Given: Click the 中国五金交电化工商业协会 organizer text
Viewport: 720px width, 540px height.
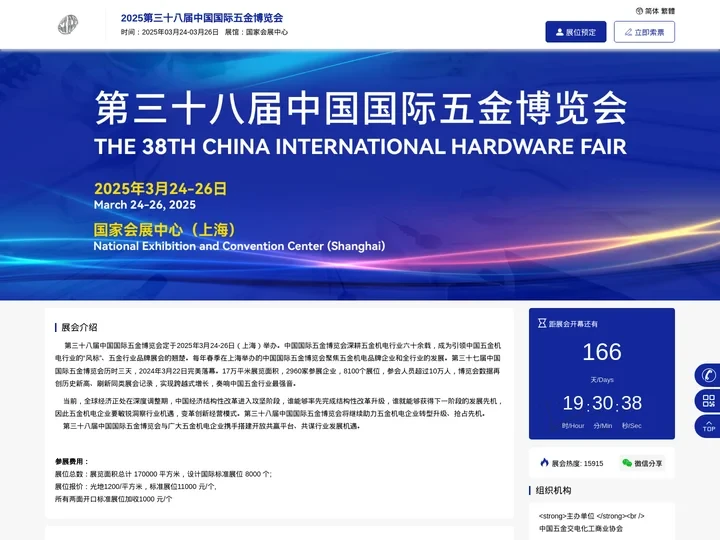Looking at the screenshot, I should click(x=581, y=529).
